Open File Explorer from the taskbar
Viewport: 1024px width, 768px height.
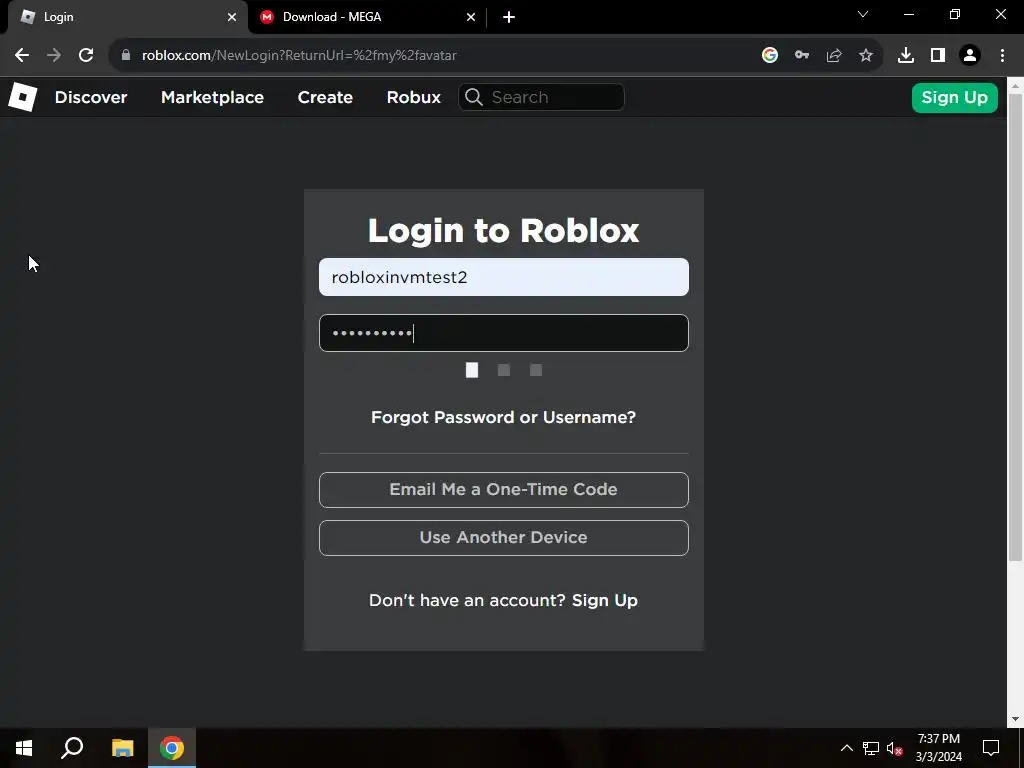click(x=122, y=748)
